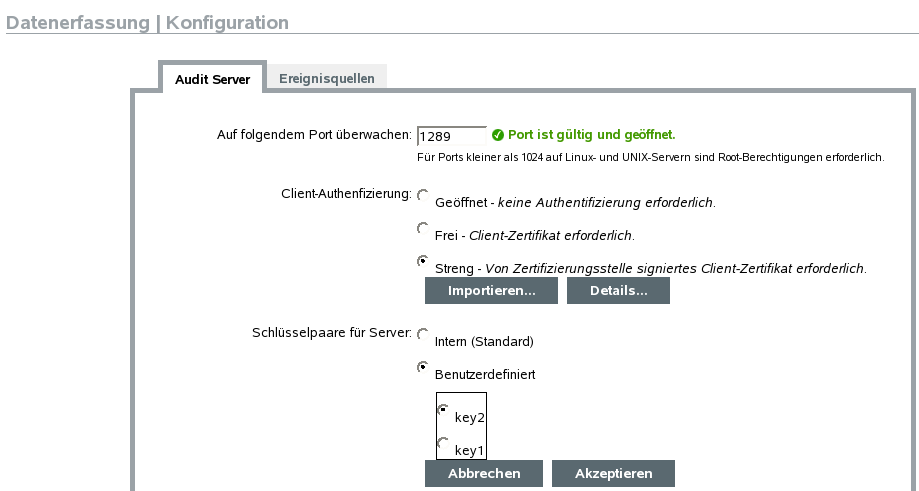Click the green port valid checkmark icon

(x=498, y=134)
